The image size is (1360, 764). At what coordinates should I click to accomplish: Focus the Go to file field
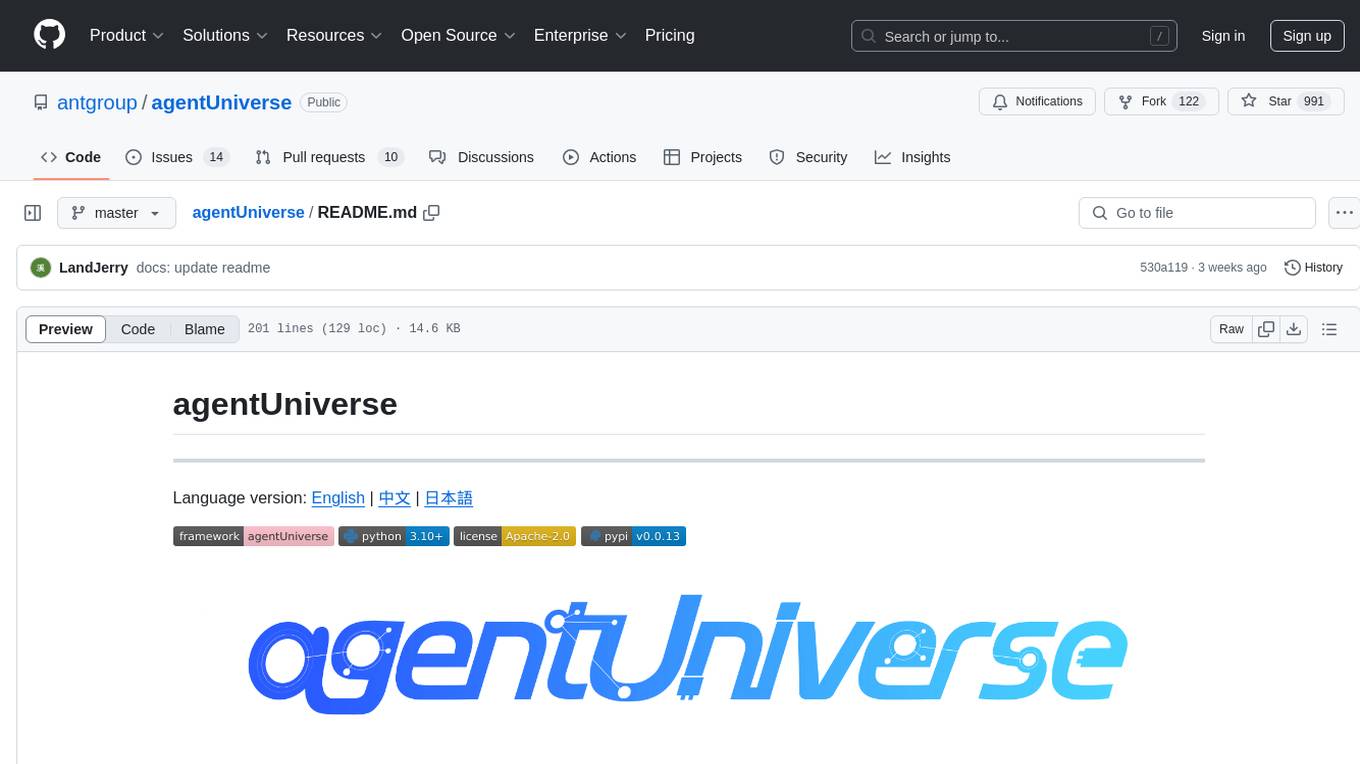click(x=1197, y=213)
